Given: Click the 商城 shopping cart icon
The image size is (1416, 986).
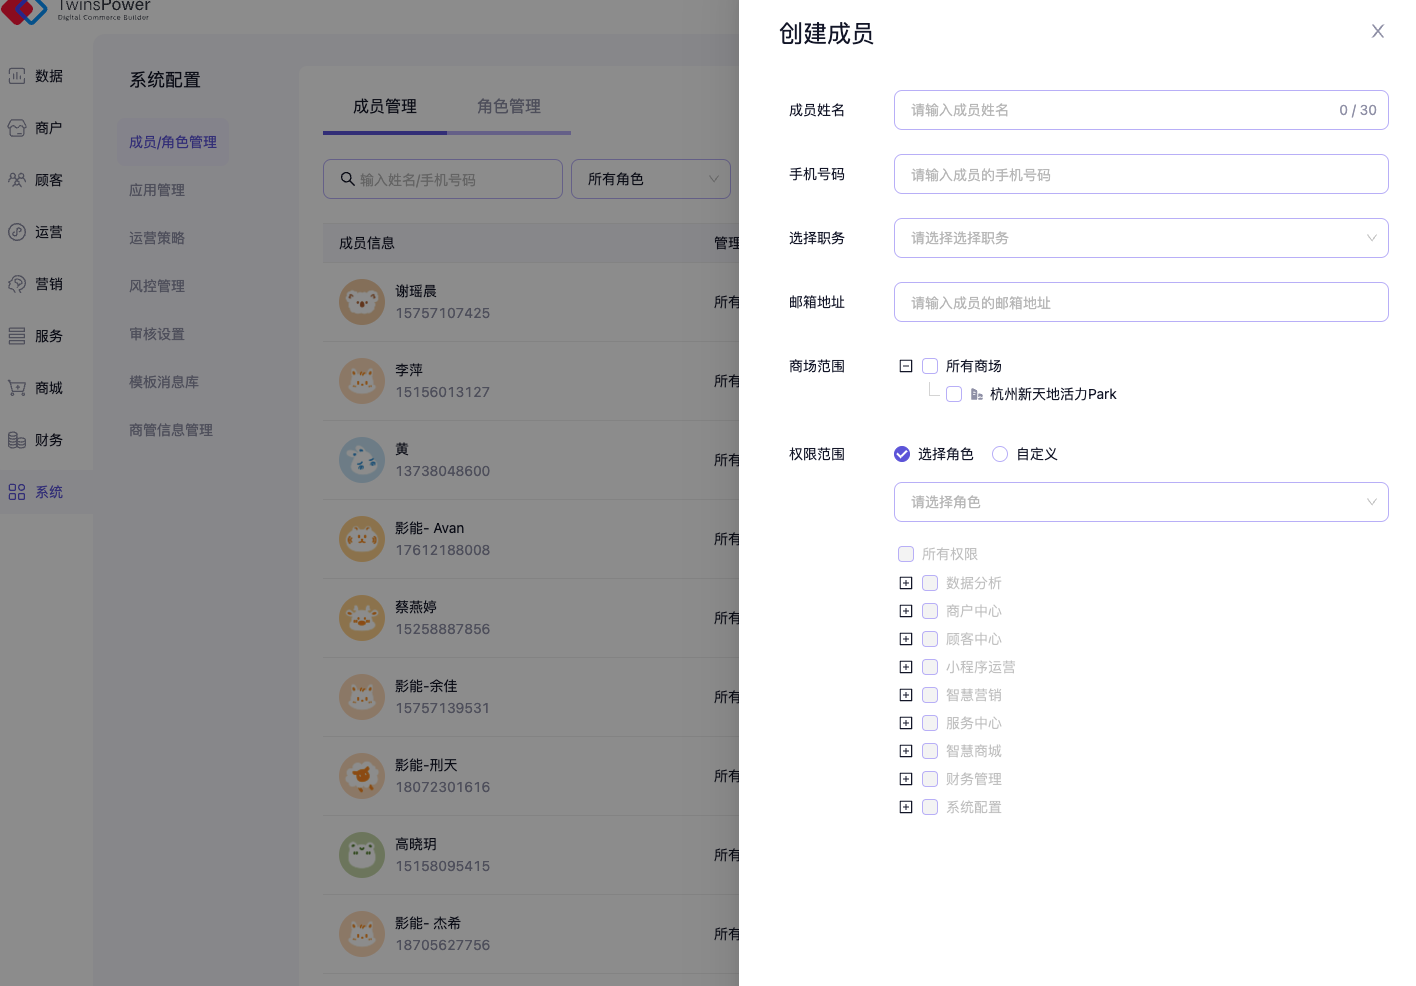Looking at the screenshot, I should 17,388.
